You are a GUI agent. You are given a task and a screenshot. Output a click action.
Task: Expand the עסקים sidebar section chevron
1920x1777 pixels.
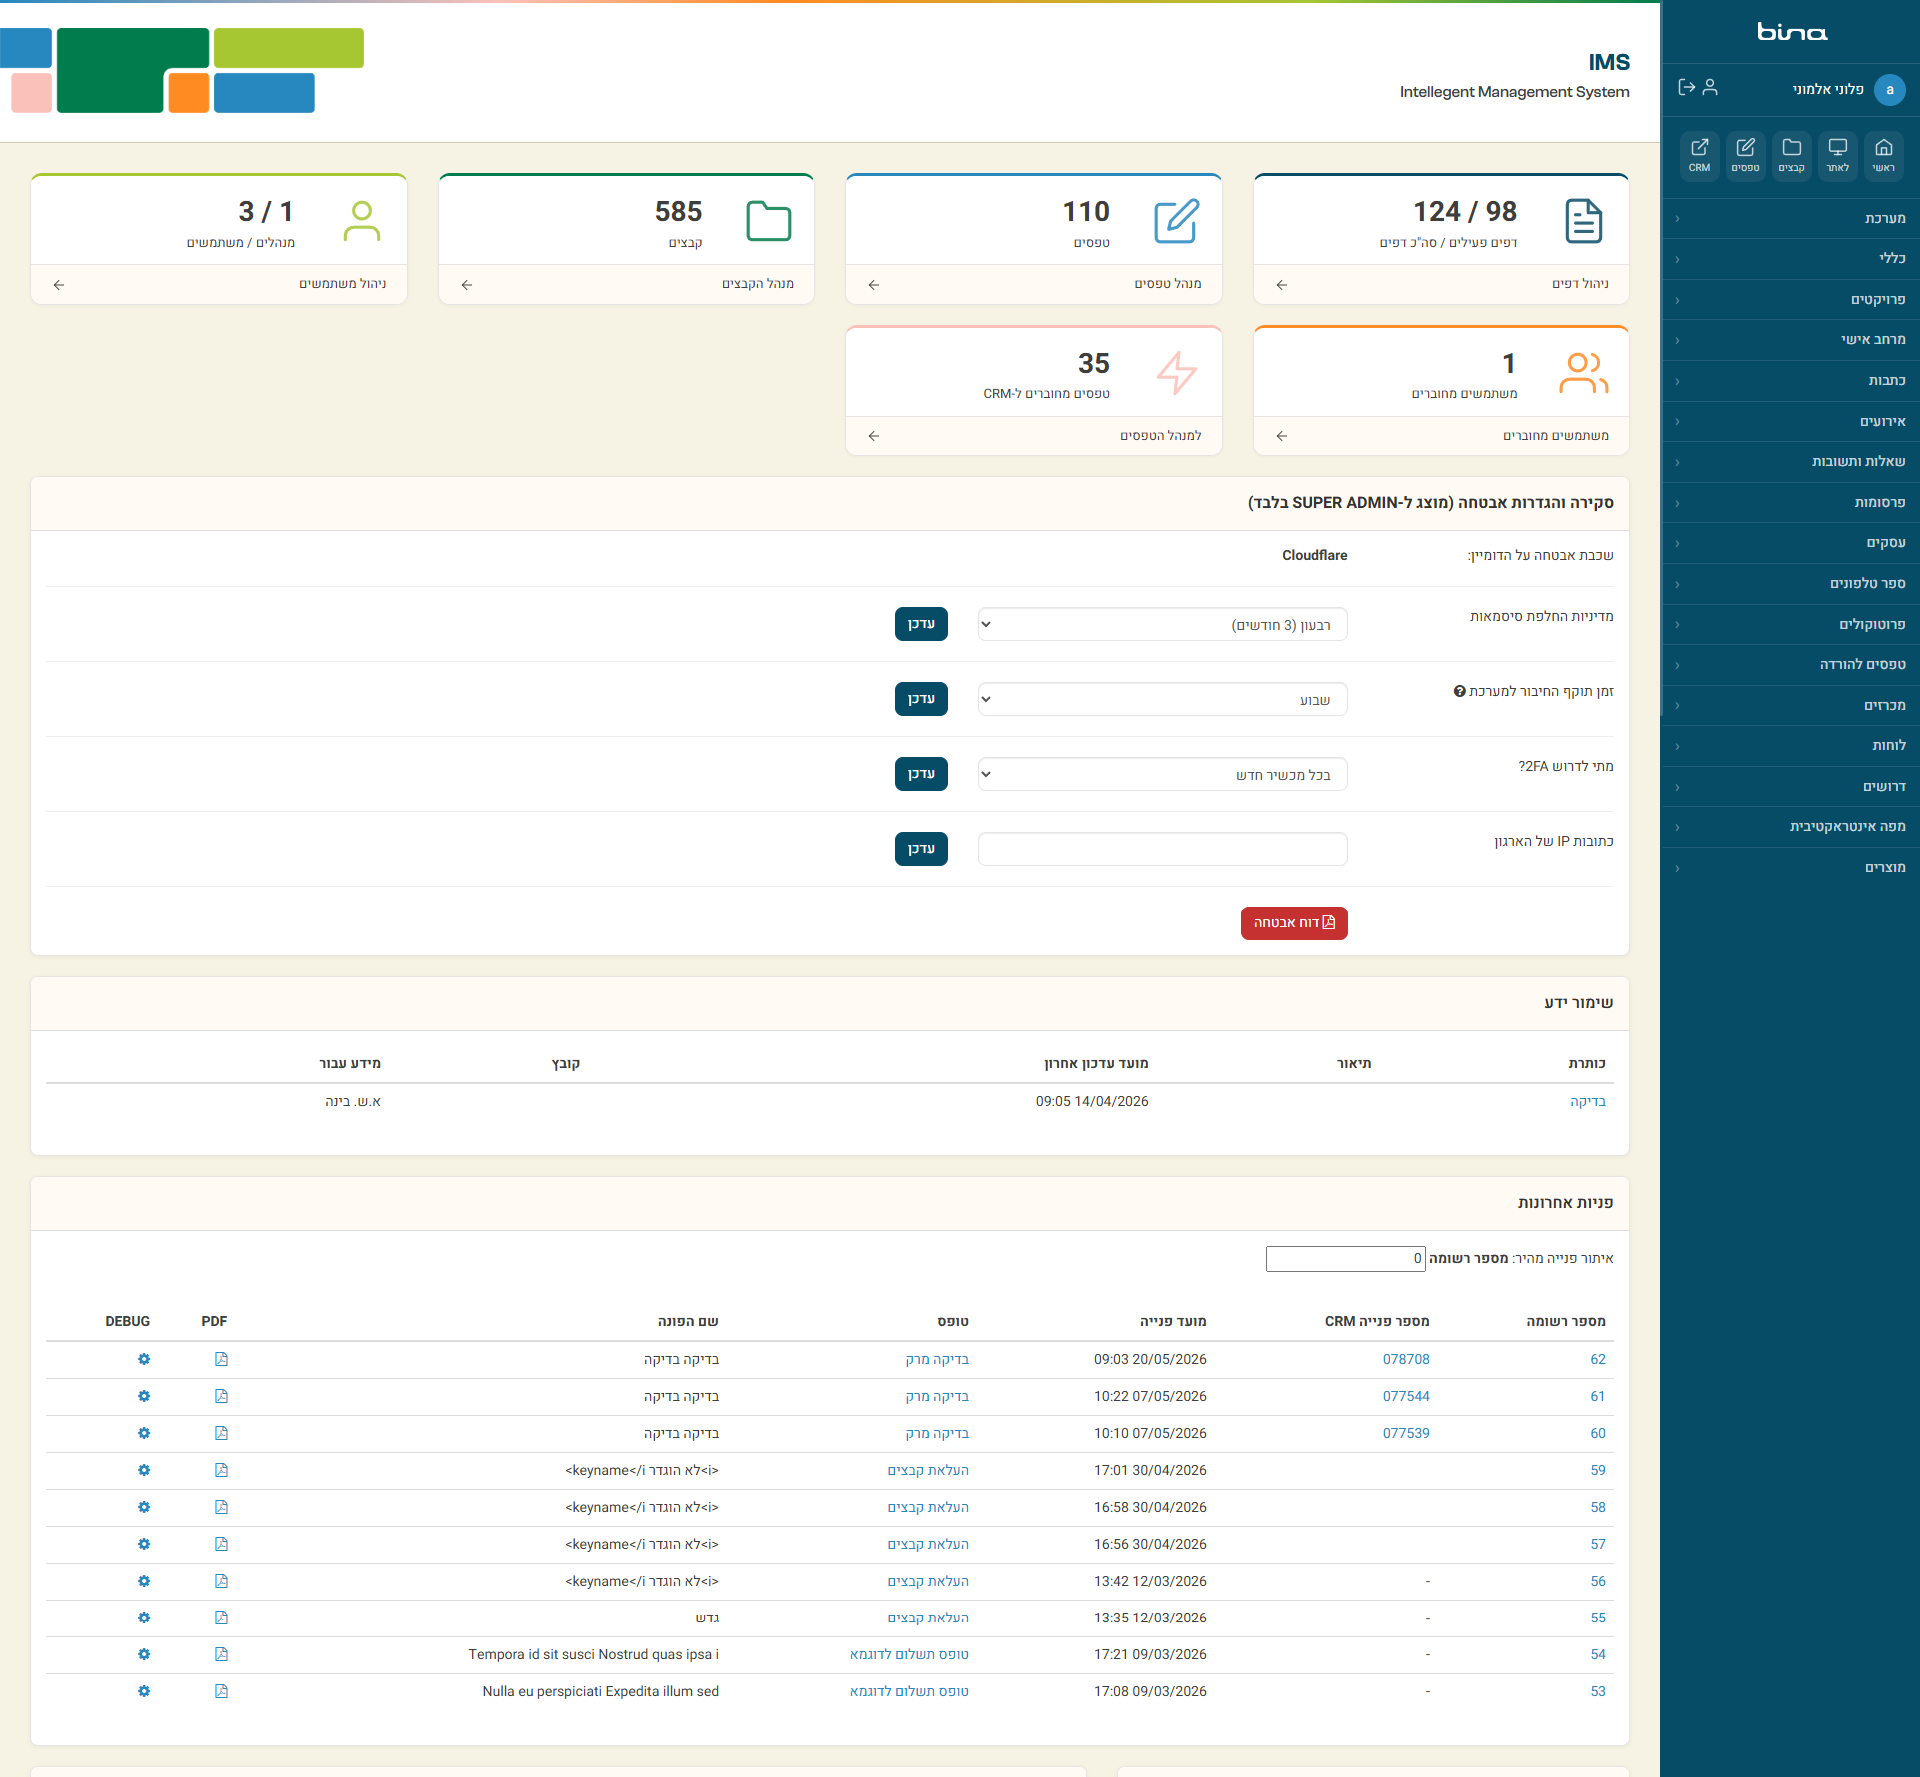[x=1677, y=543]
